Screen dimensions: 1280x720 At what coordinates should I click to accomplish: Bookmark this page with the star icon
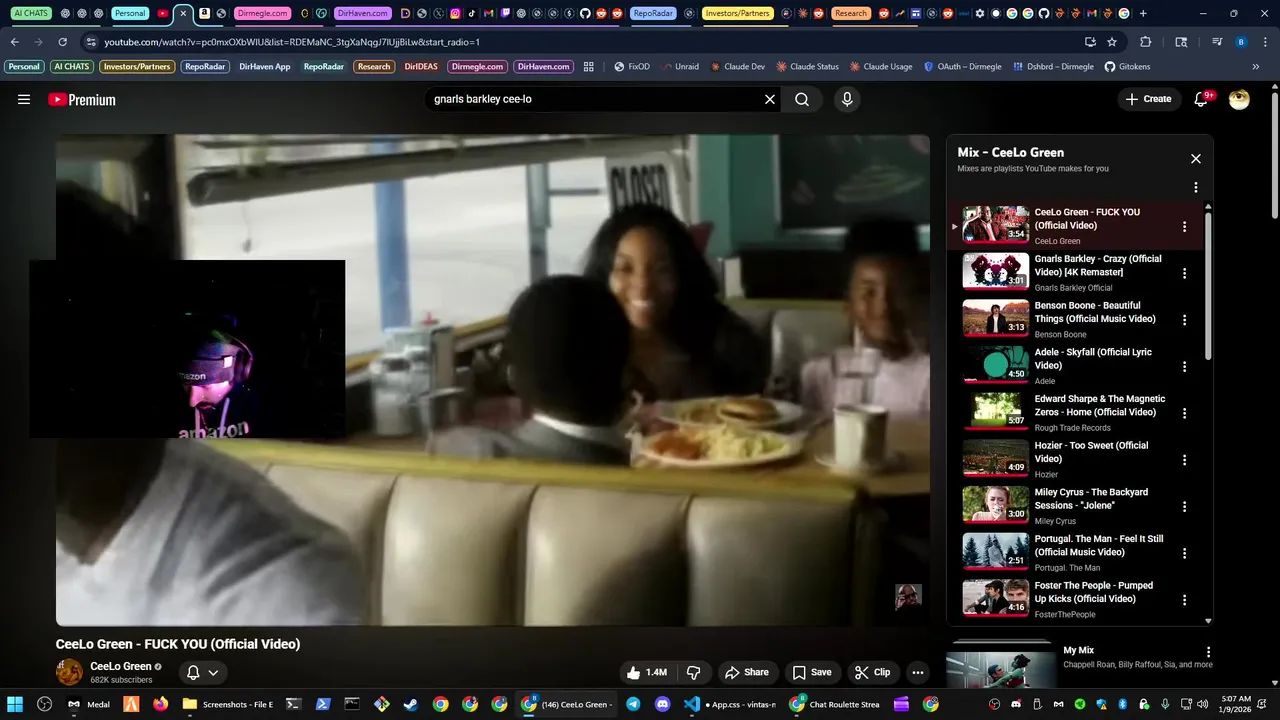click(1112, 42)
